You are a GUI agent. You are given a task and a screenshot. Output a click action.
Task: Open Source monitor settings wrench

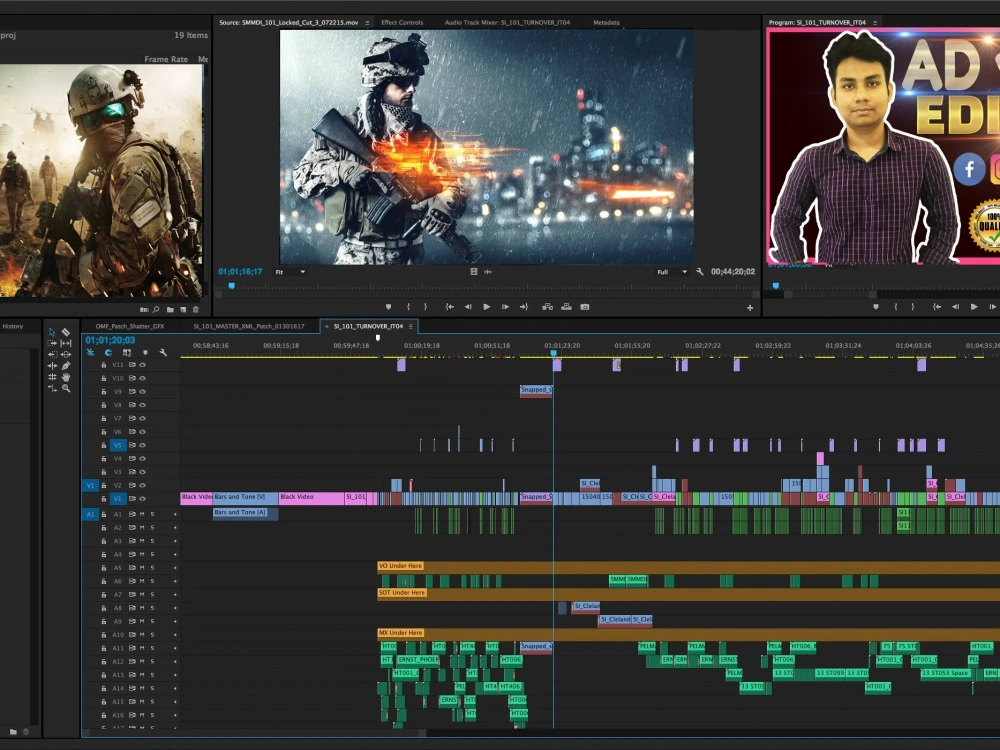[x=700, y=272]
